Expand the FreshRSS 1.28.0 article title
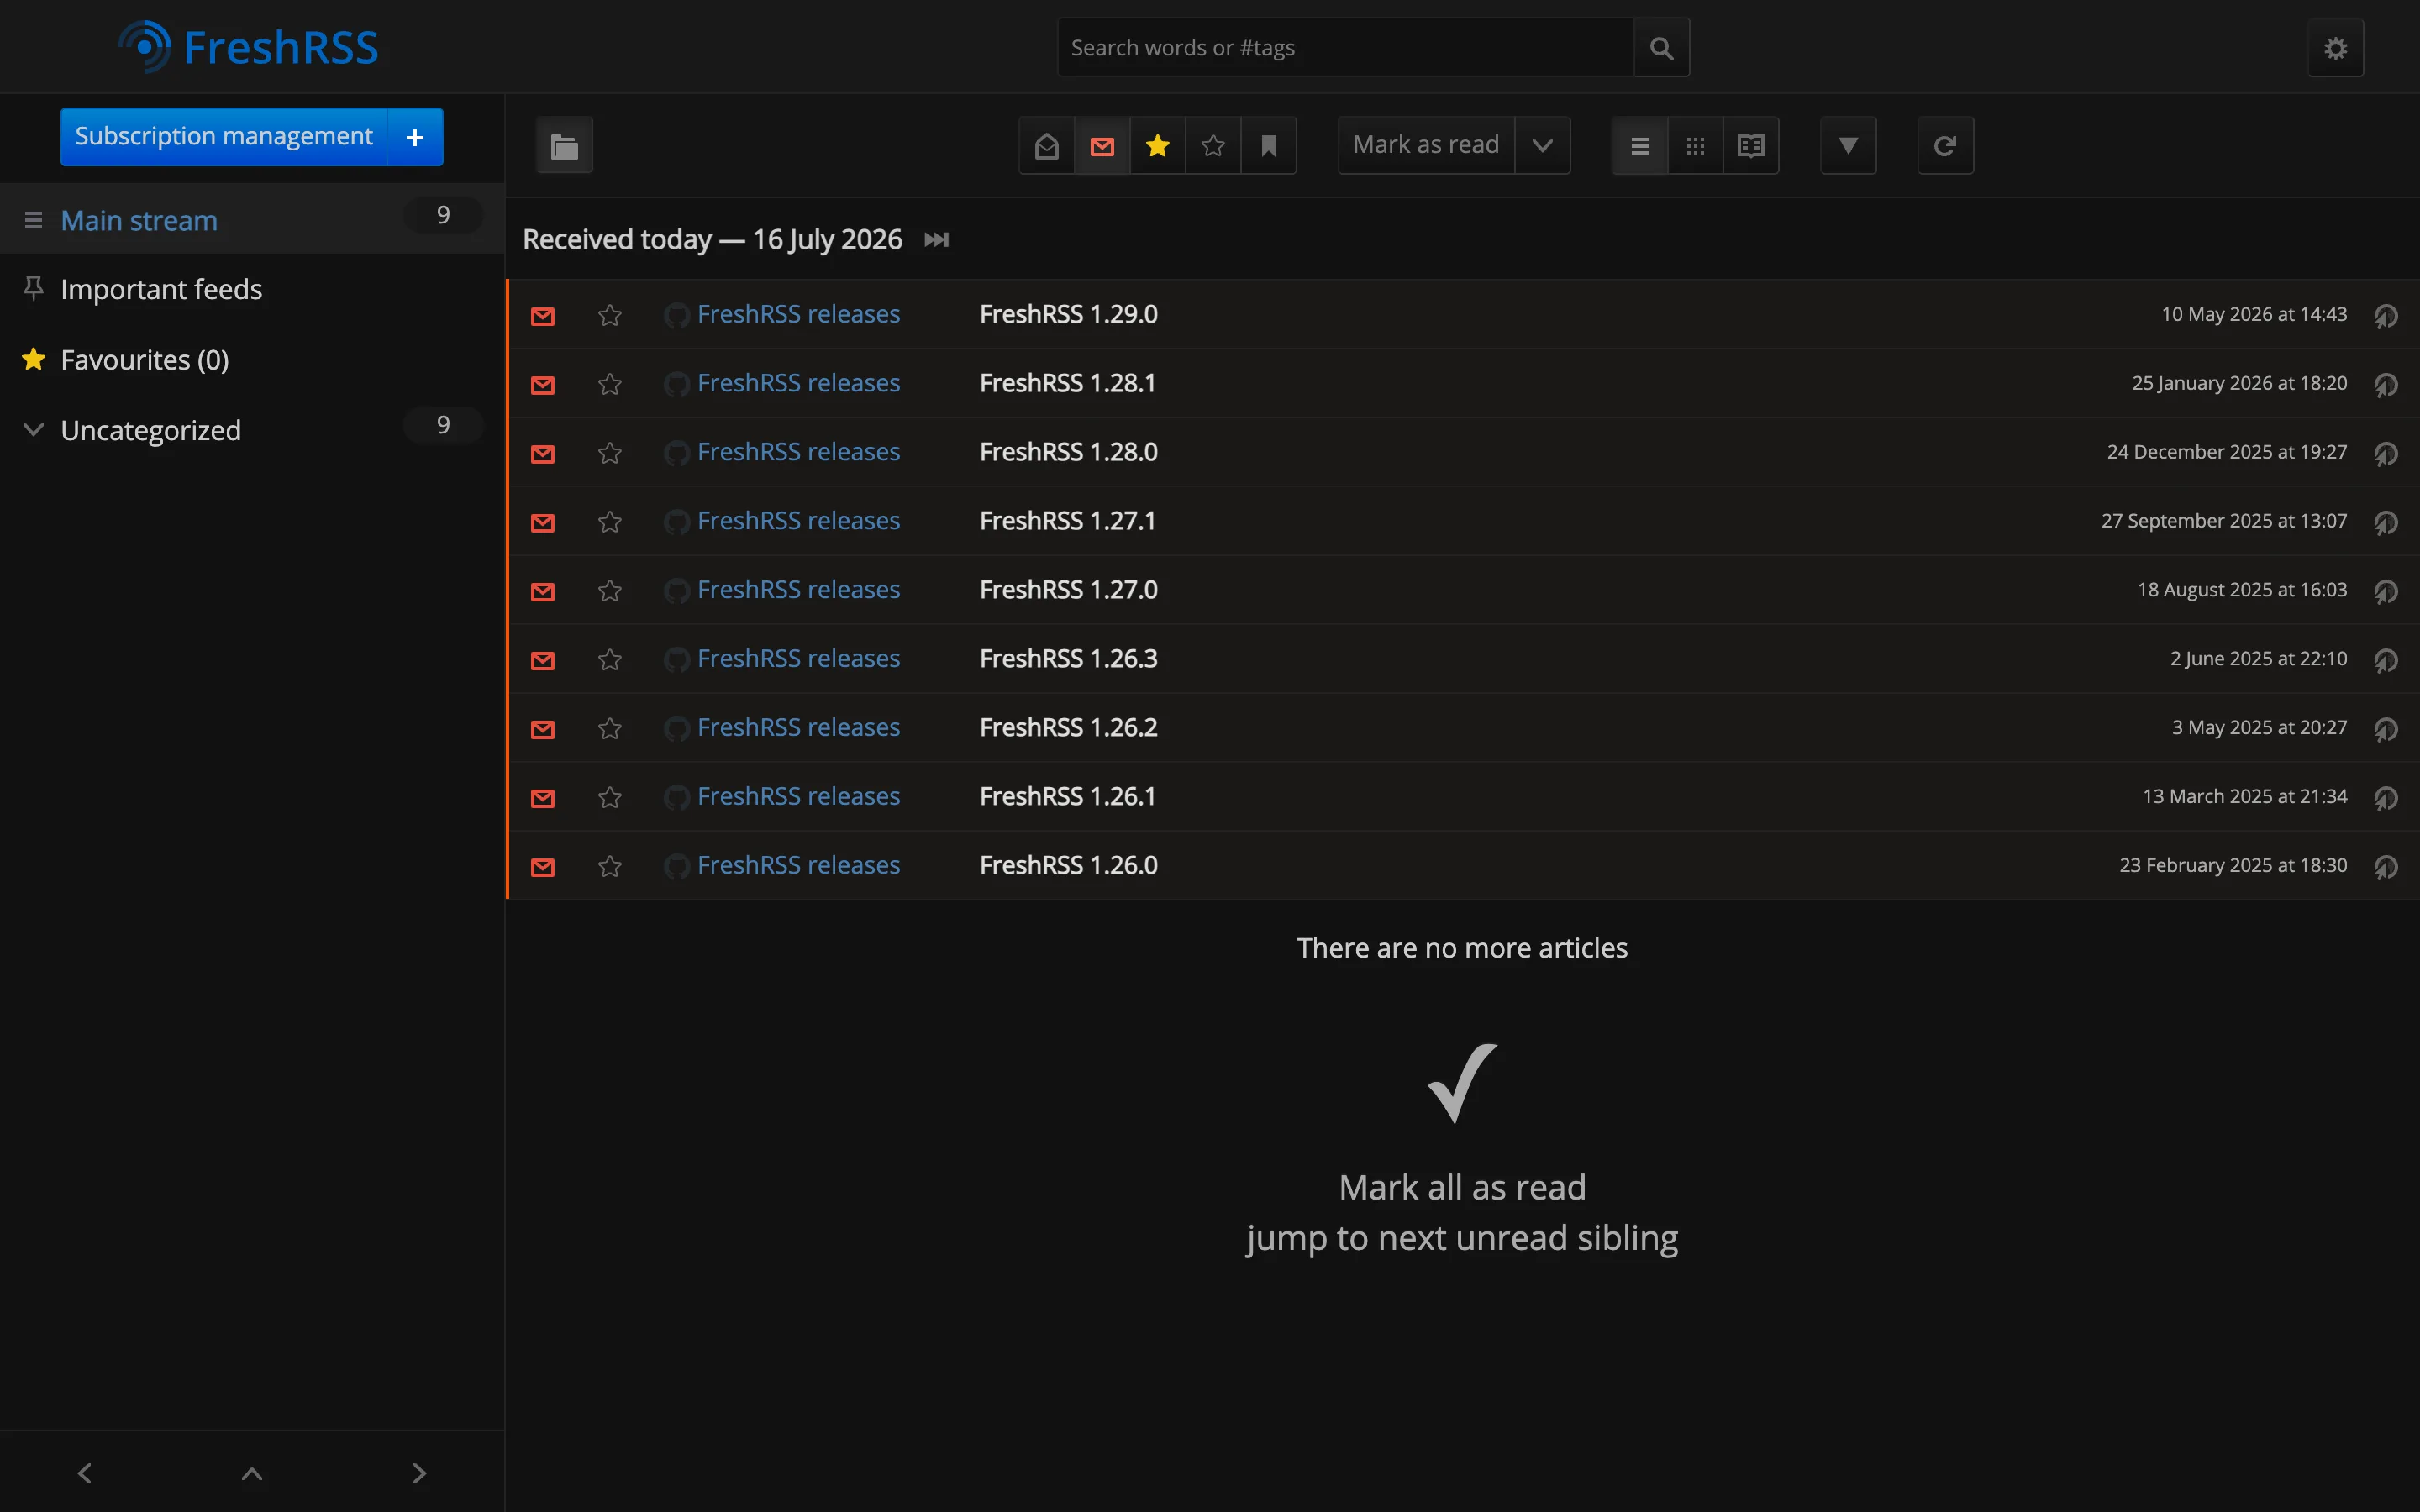This screenshot has height=1512, width=2420. tap(1068, 452)
